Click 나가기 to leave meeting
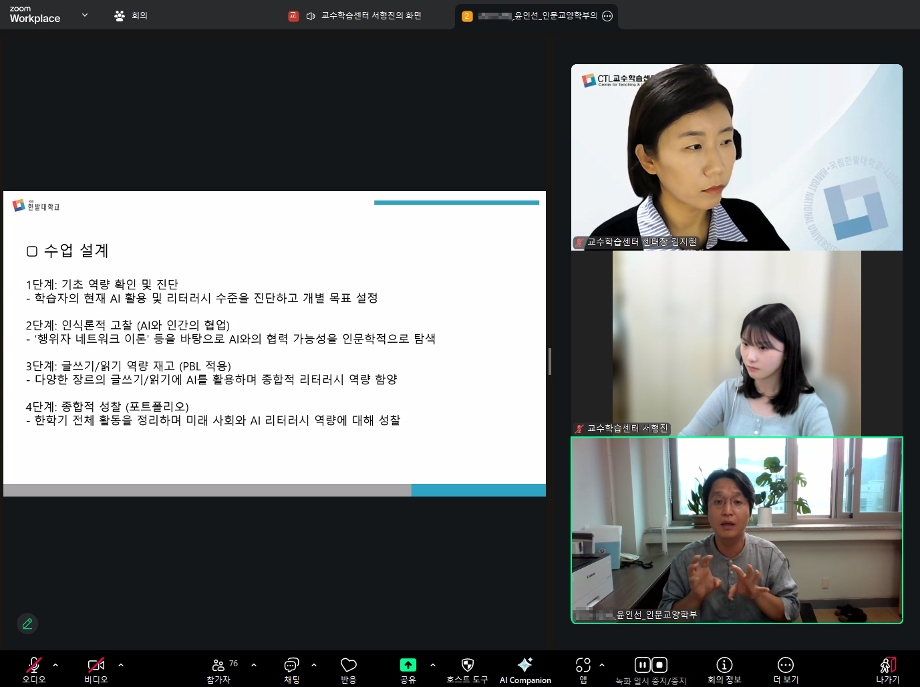 [x=887, y=669]
